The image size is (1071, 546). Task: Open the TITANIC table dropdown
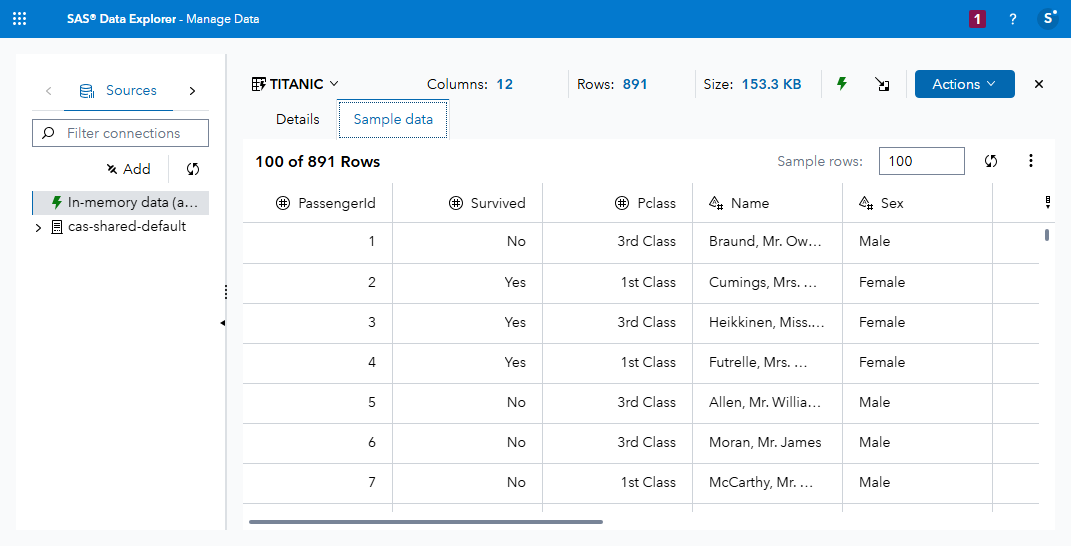coord(295,84)
